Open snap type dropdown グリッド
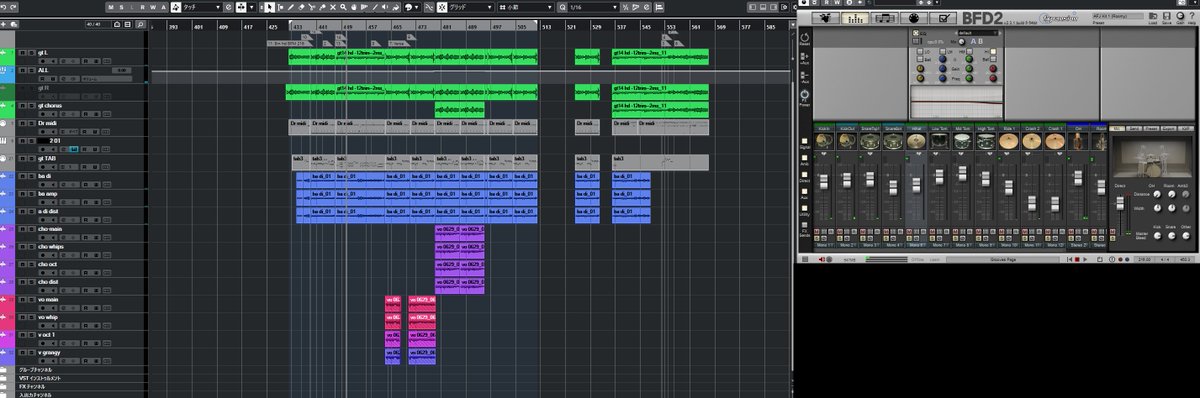This screenshot has width=1200, height=398. [470, 7]
